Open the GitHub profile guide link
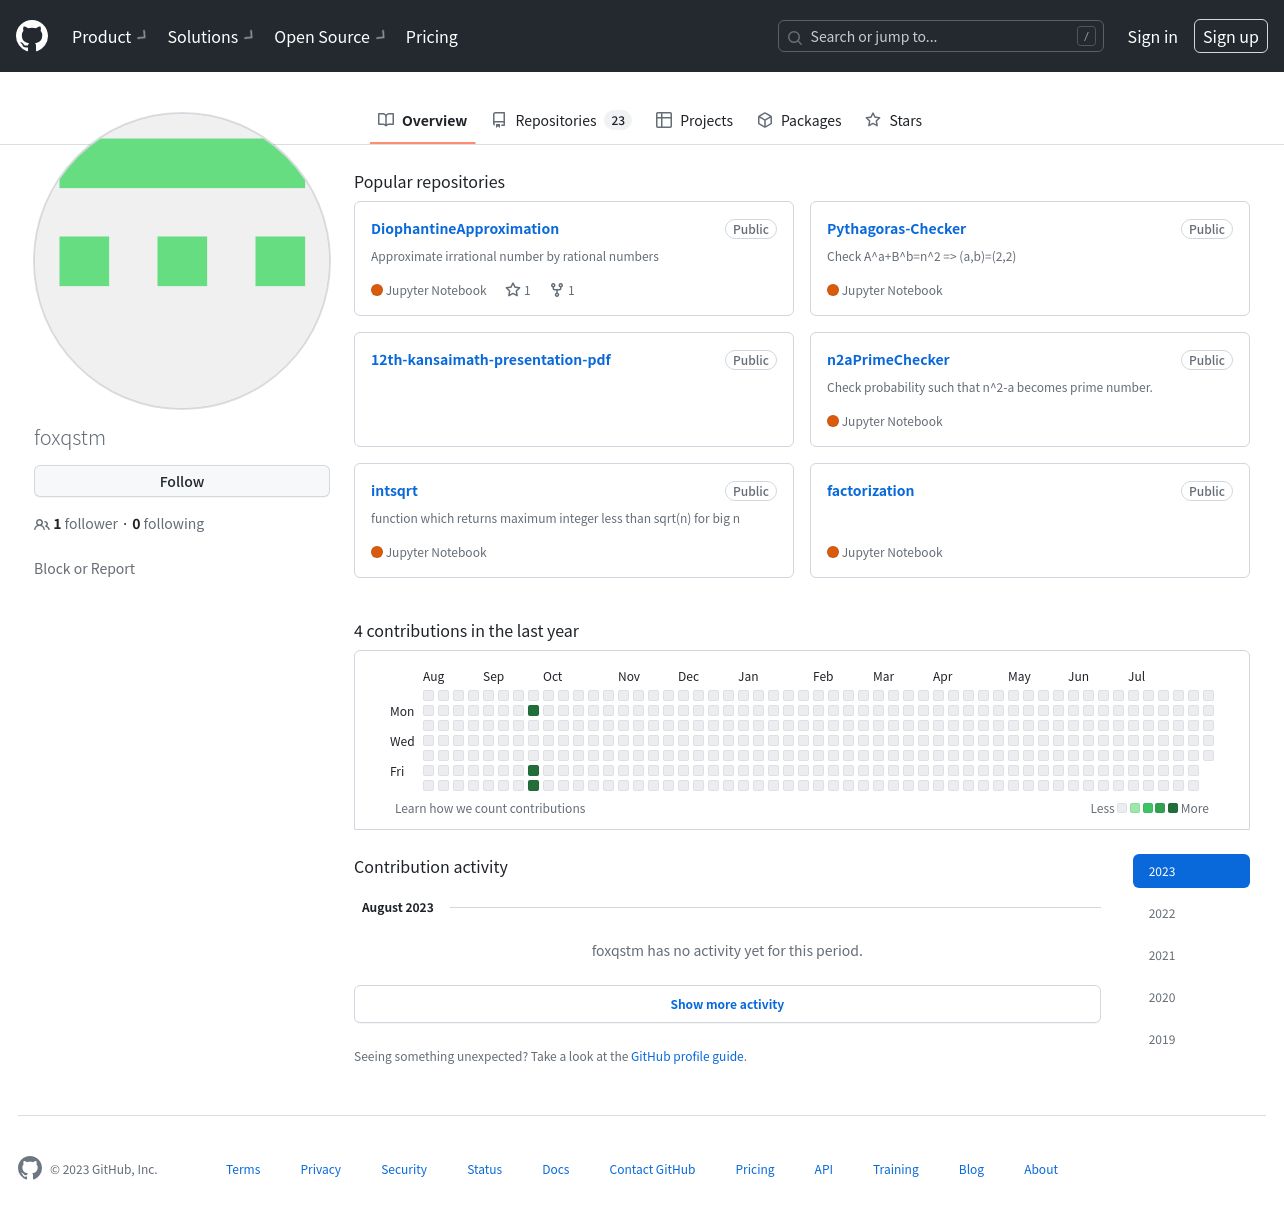The width and height of the screenshot is (1284, 1230). (x=688, y=1056)
